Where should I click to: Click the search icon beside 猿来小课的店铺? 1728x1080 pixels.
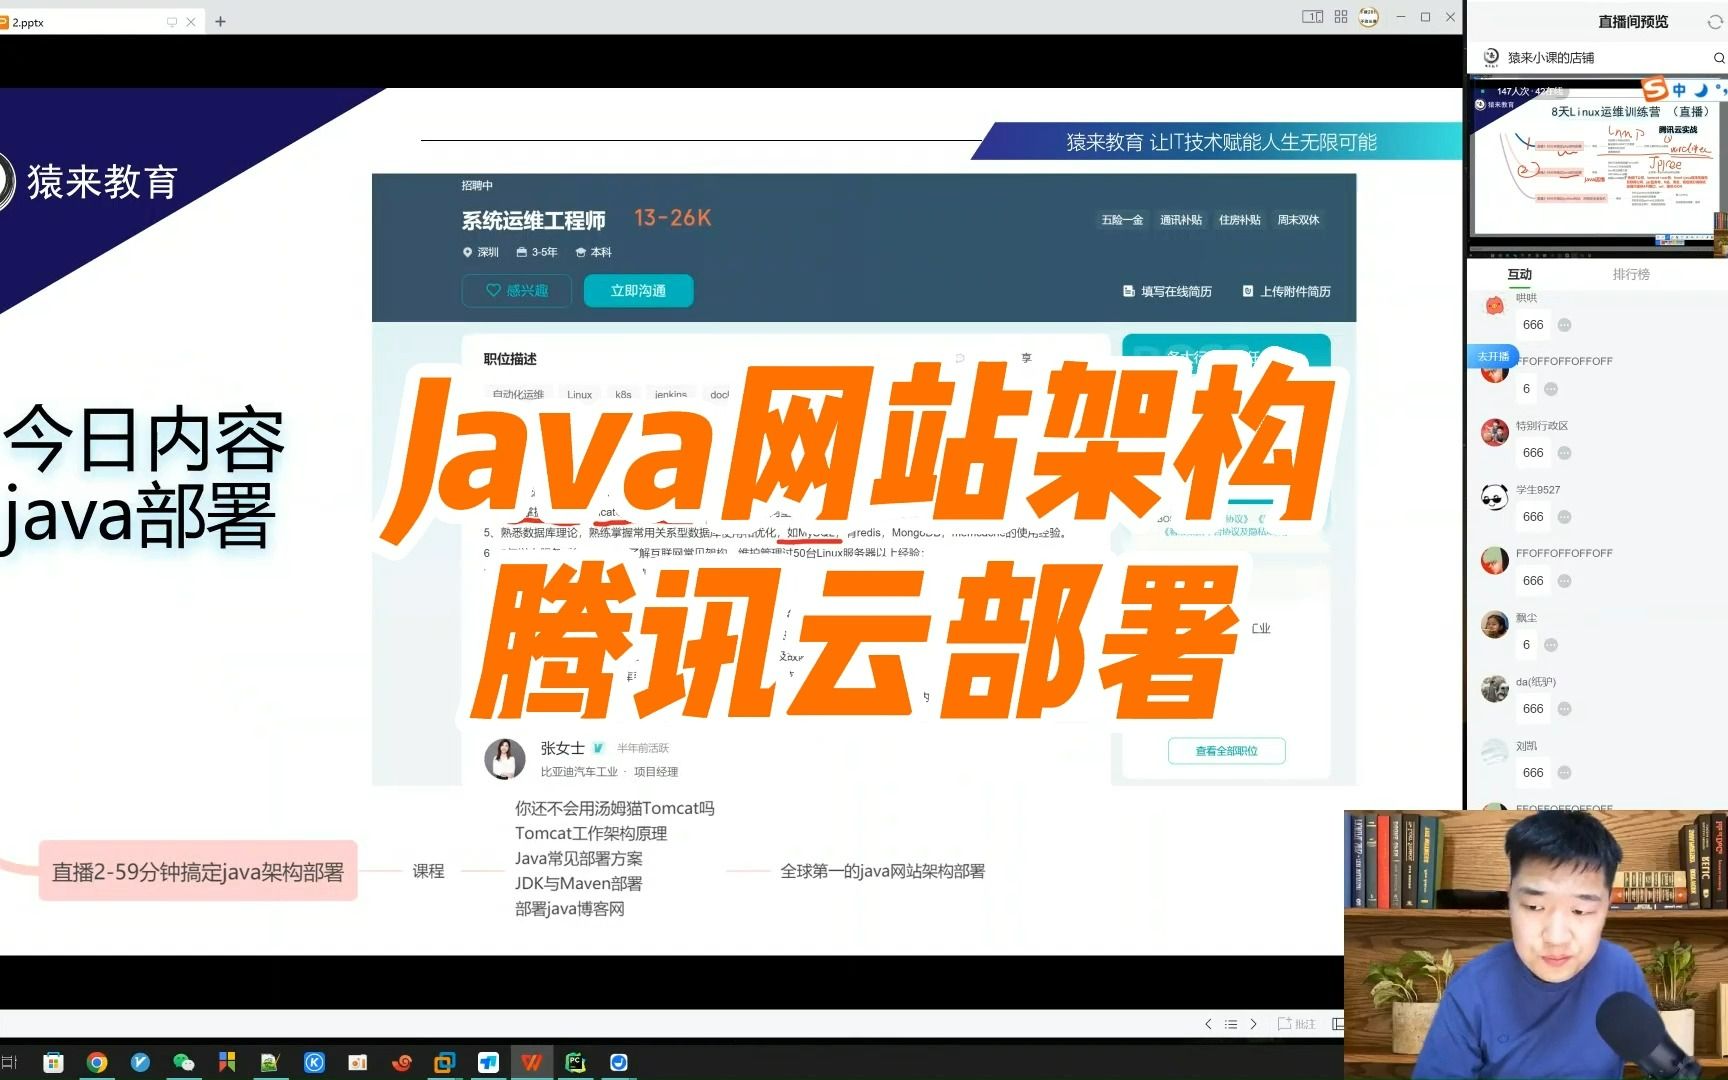coord(1719,58)
